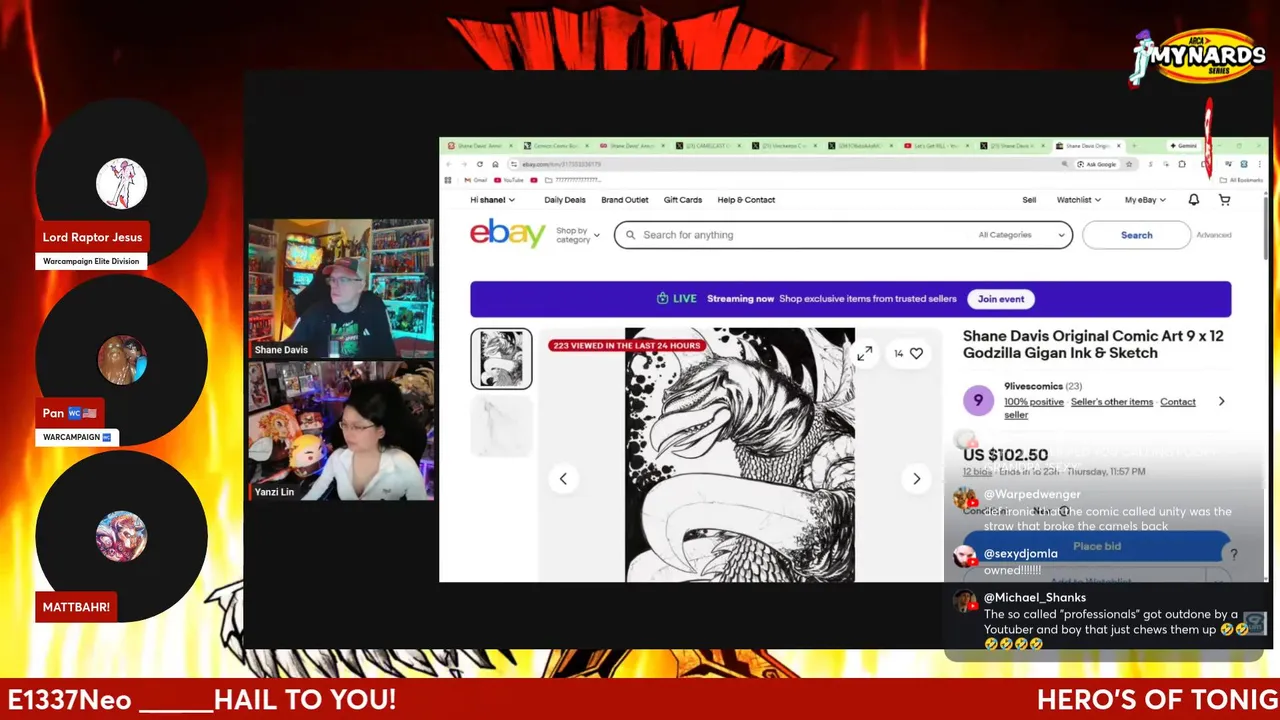Click the Gemini button in browser

(x=1183, y=146)
